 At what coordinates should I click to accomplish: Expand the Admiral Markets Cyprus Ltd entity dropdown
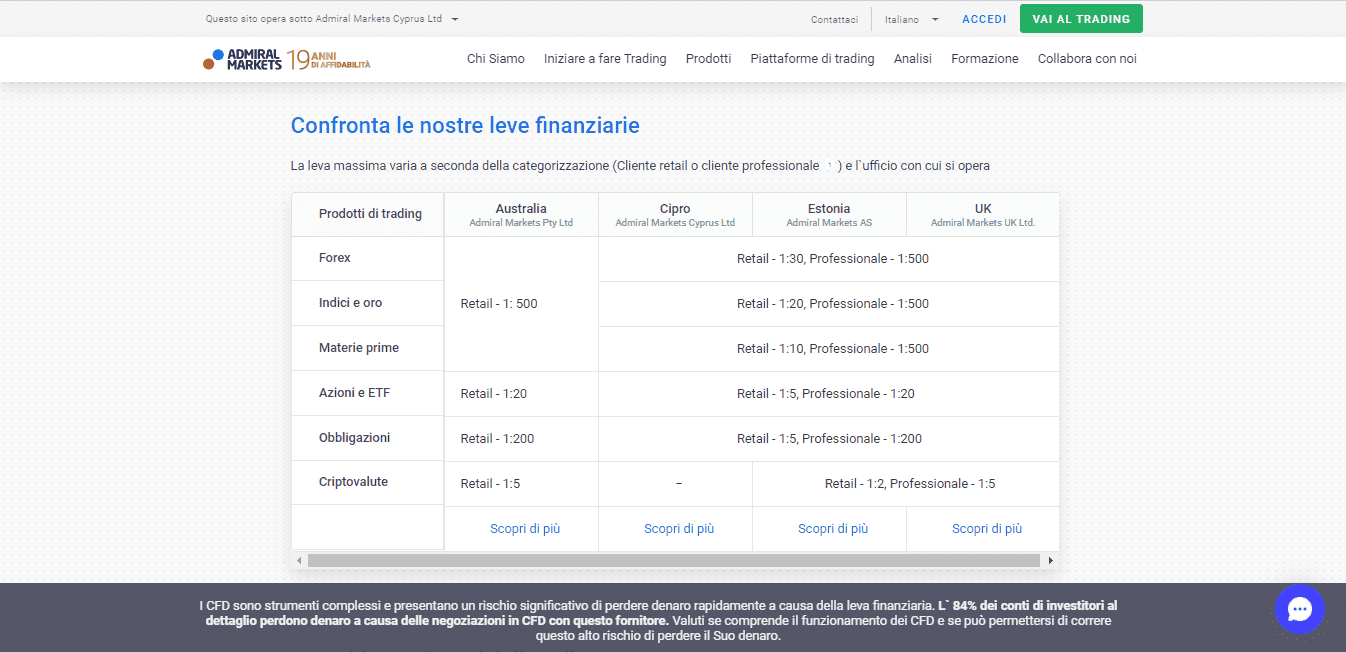point(455,19)
